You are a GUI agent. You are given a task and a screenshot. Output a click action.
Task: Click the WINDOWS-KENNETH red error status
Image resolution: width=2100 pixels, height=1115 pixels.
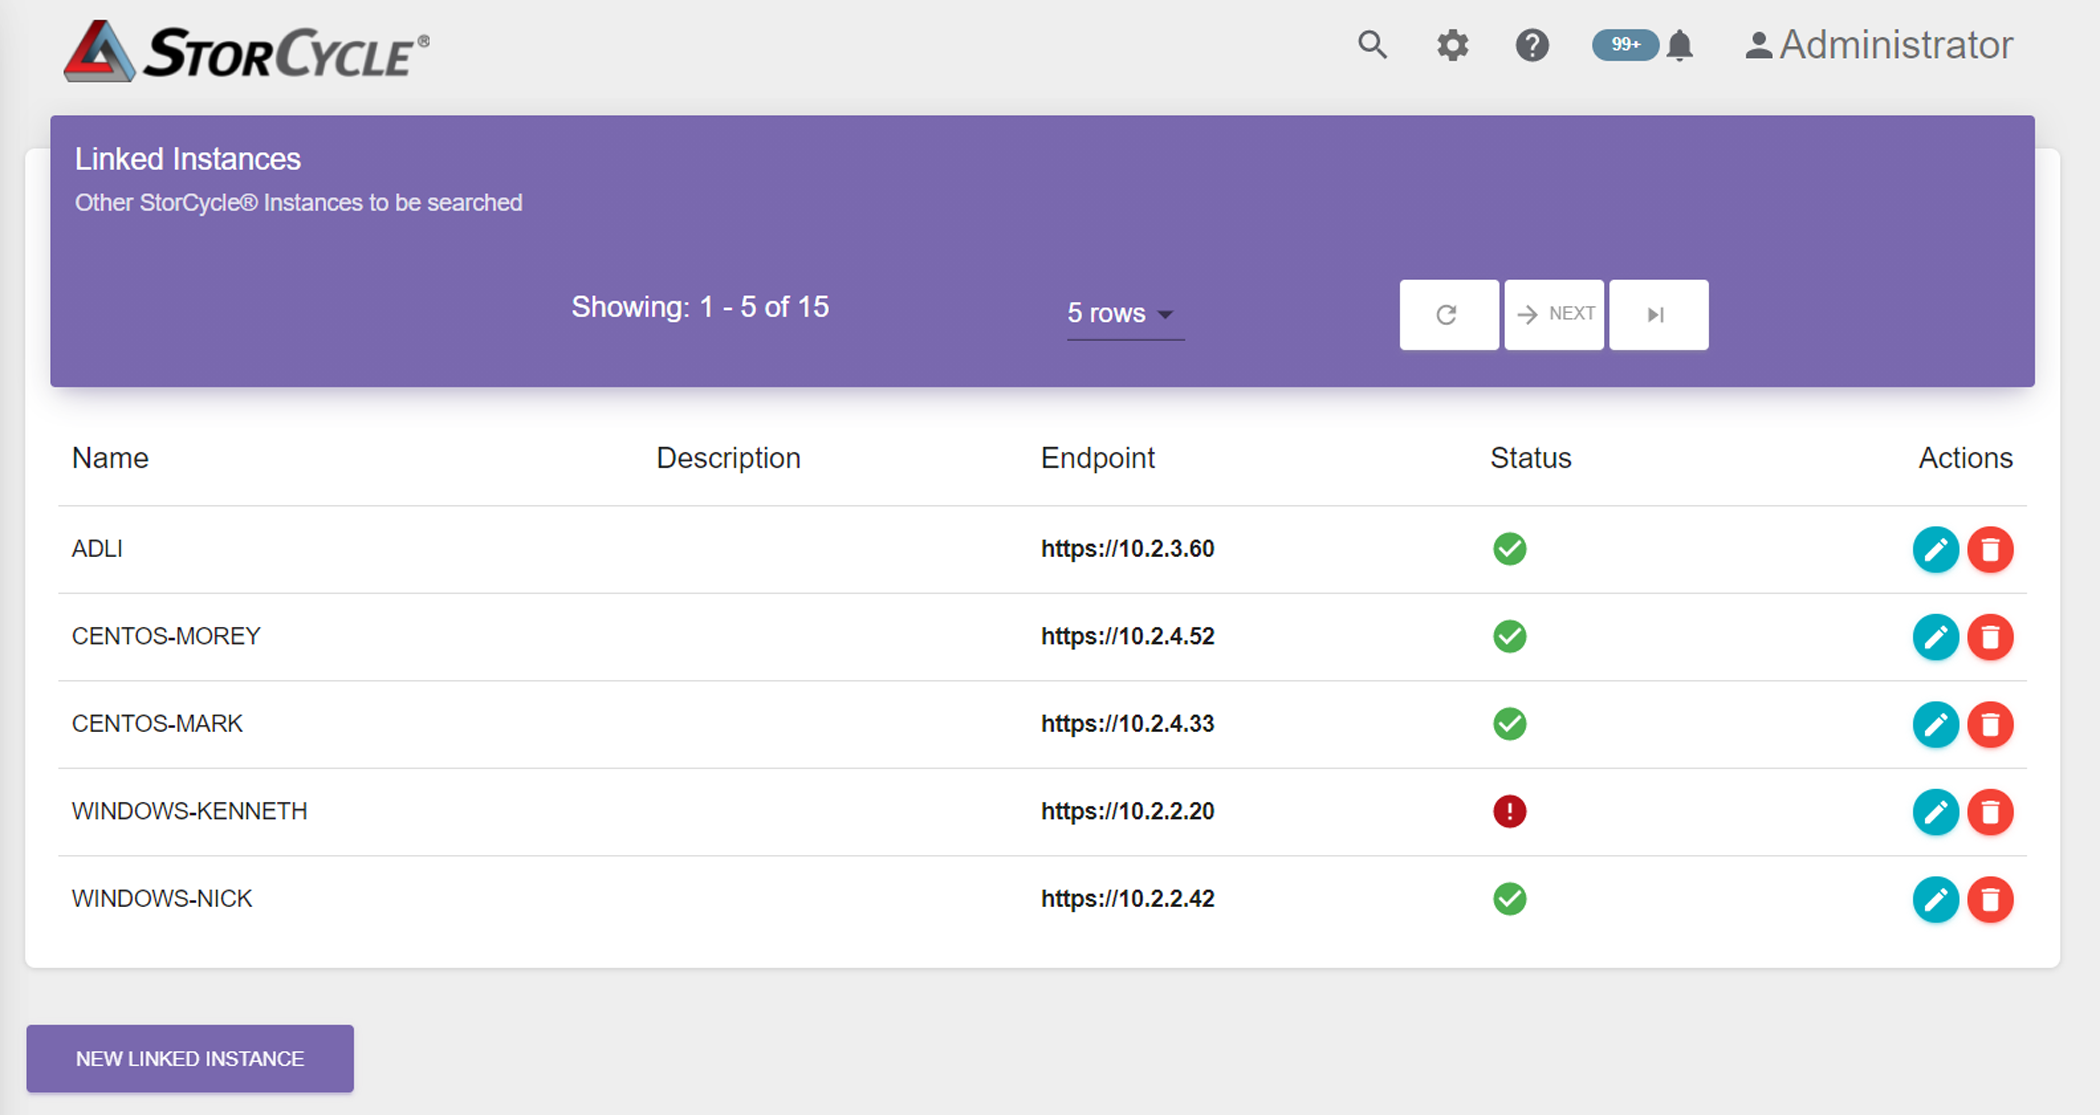[1509, 811]
